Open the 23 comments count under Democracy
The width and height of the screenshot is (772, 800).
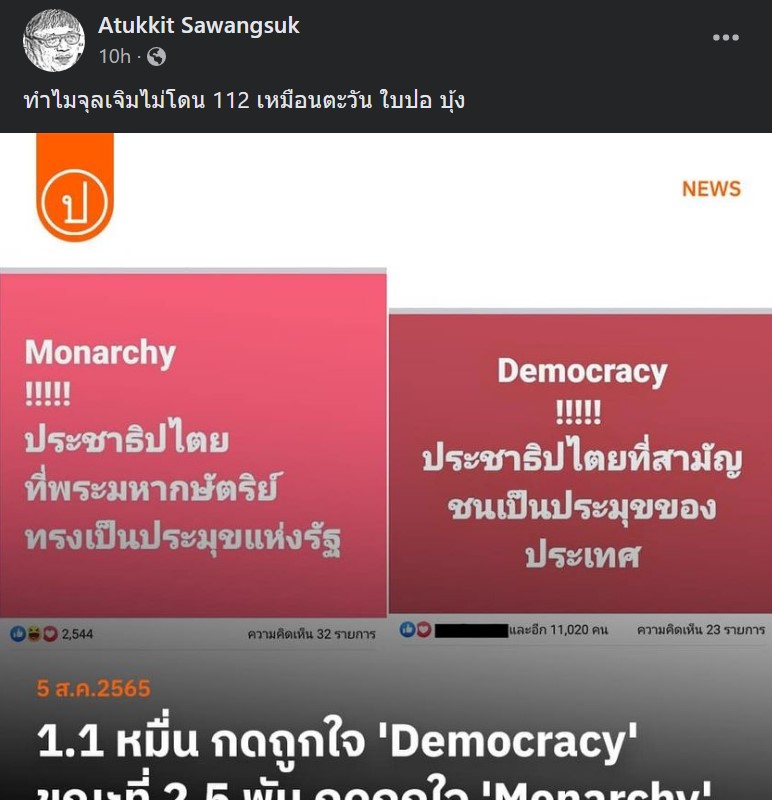pos(701,630)
